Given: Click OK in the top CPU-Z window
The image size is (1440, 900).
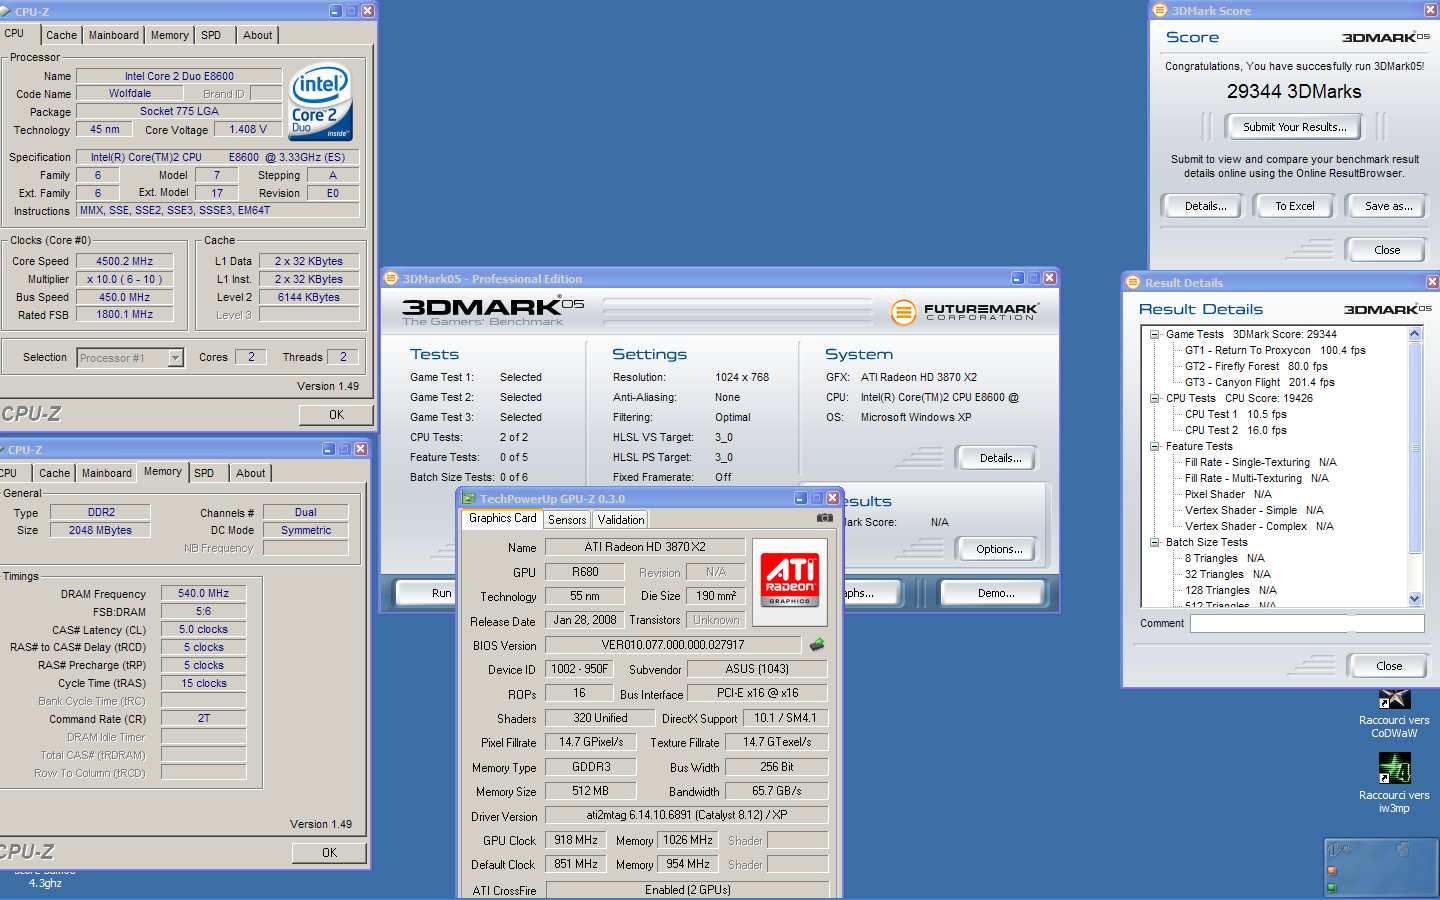Looking at the screenshot, I should click(x=336, y=415).
